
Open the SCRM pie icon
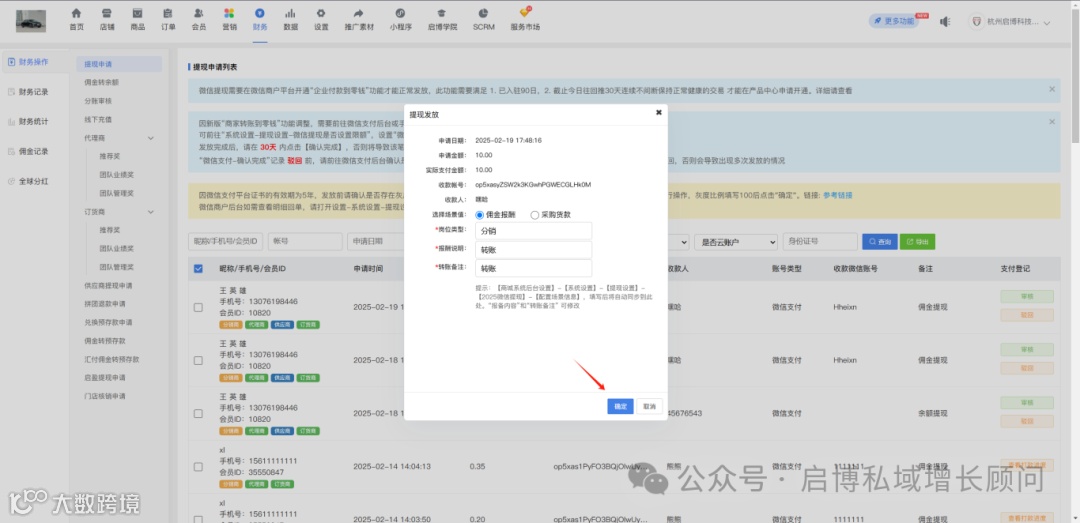pos(484,13)
